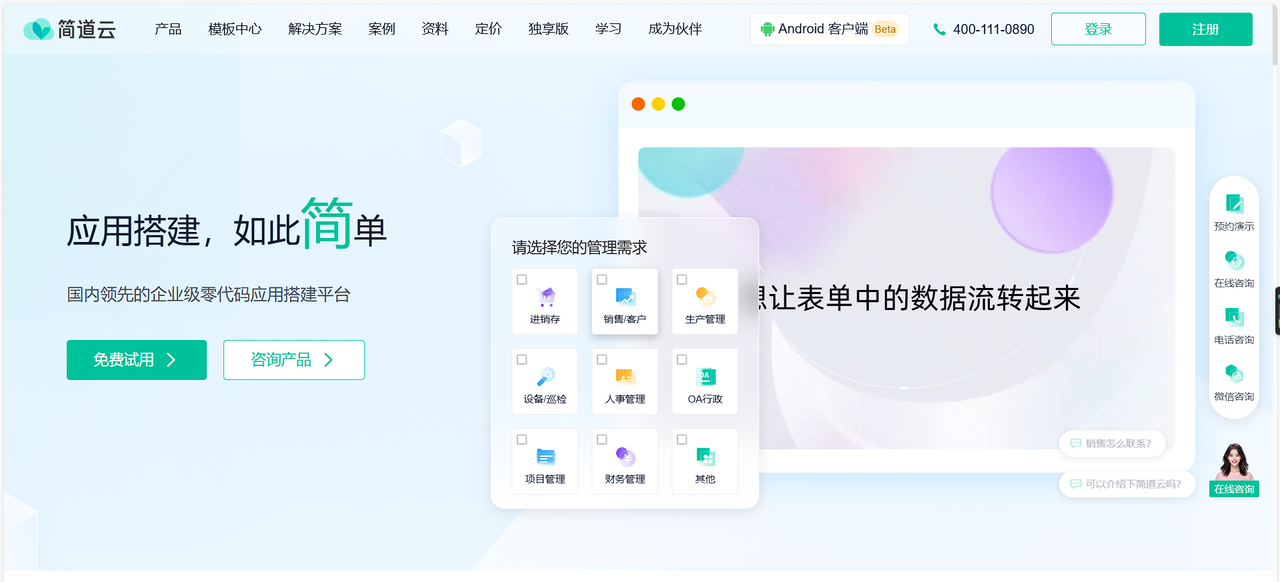The height and width of the screenshot is (582, 1280).
Task: Click the Android robot icon
Action: (x=767, y=29)
